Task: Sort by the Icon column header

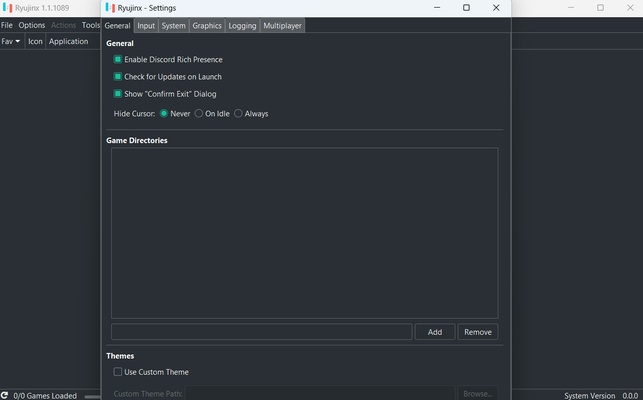Action: tap(35, 41)
